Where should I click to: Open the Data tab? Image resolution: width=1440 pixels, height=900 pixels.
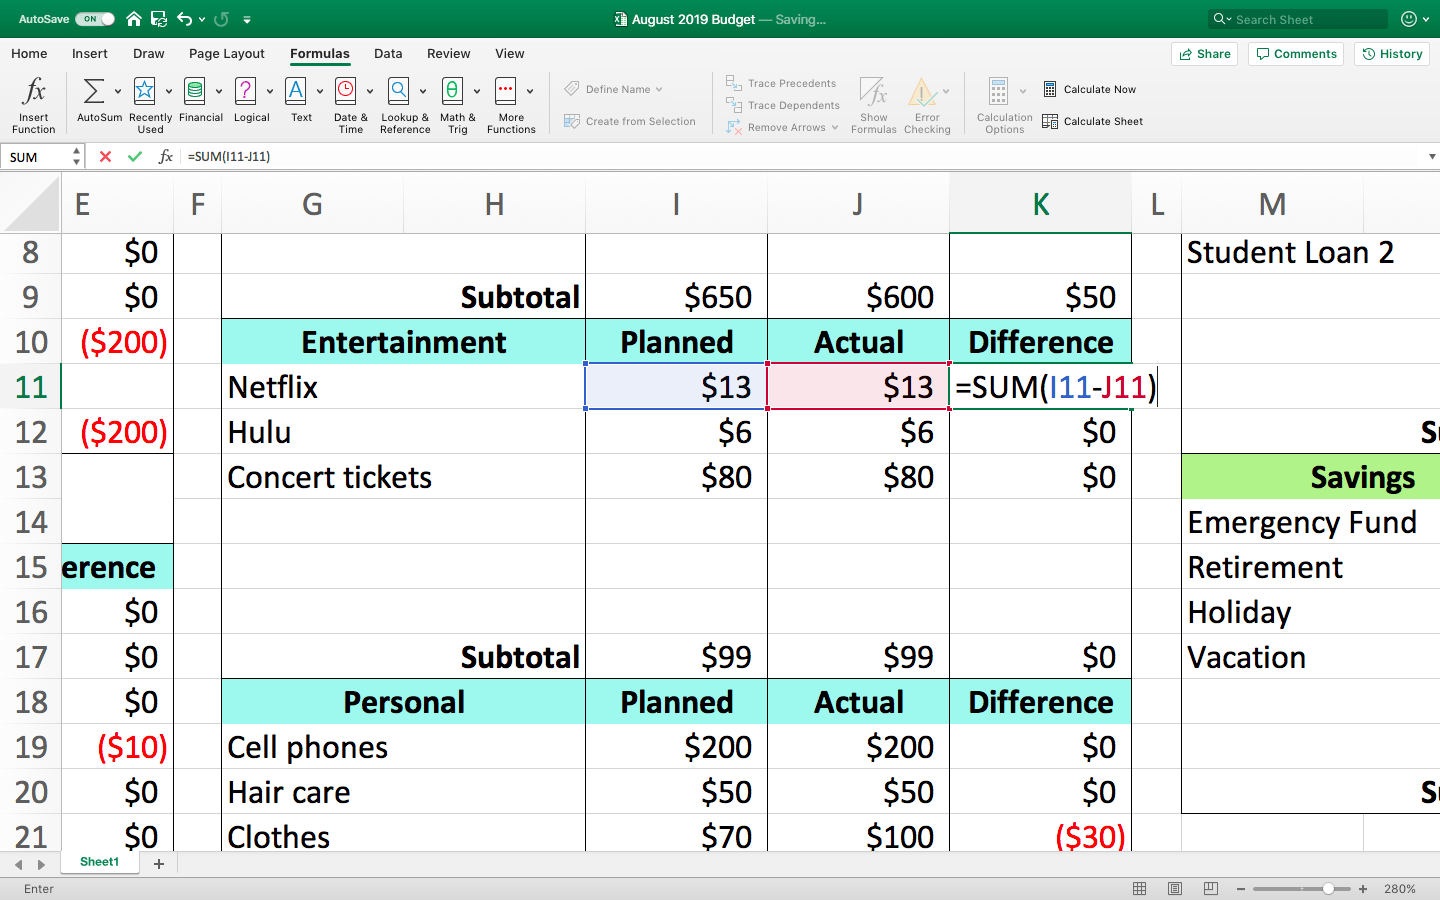tap(388, 53)
